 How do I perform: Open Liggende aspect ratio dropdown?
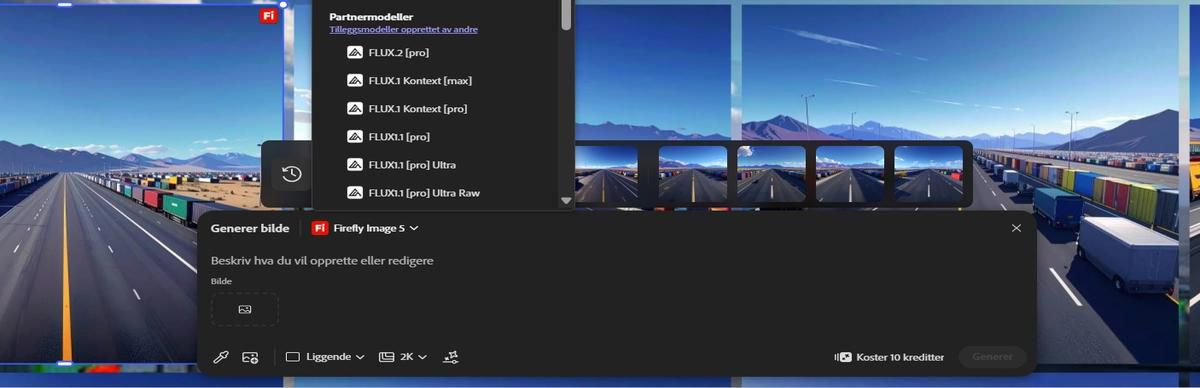tap(325, 357)
